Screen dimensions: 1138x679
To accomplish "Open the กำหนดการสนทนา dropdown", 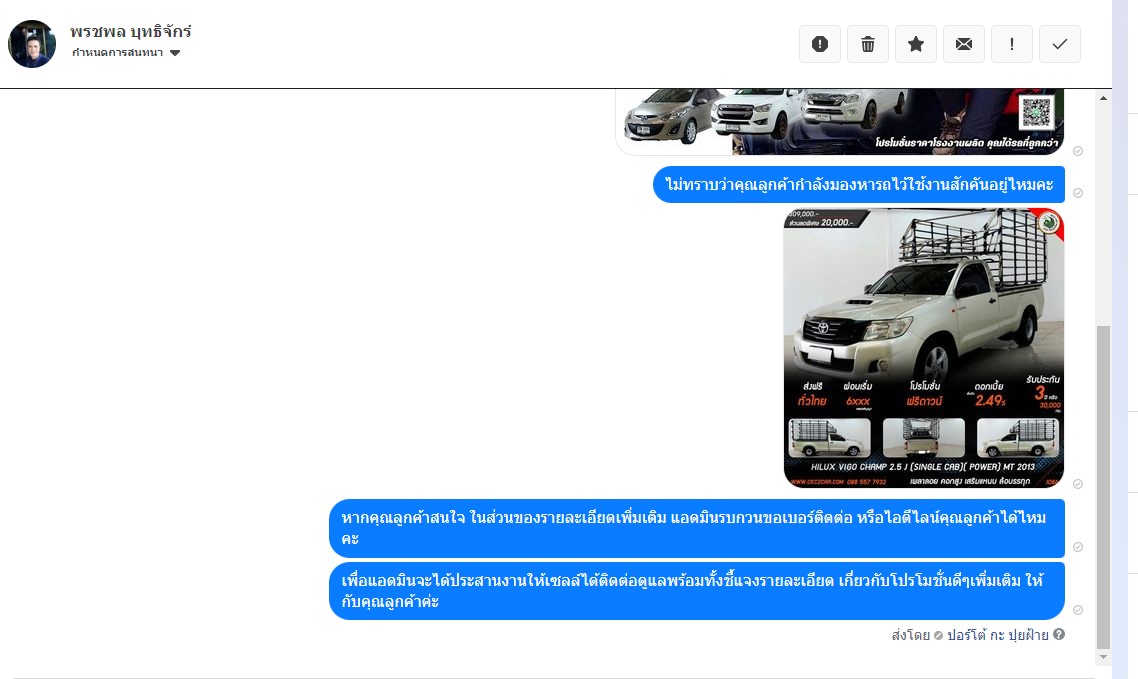I will pyautogui.click(x=126, y=53).
